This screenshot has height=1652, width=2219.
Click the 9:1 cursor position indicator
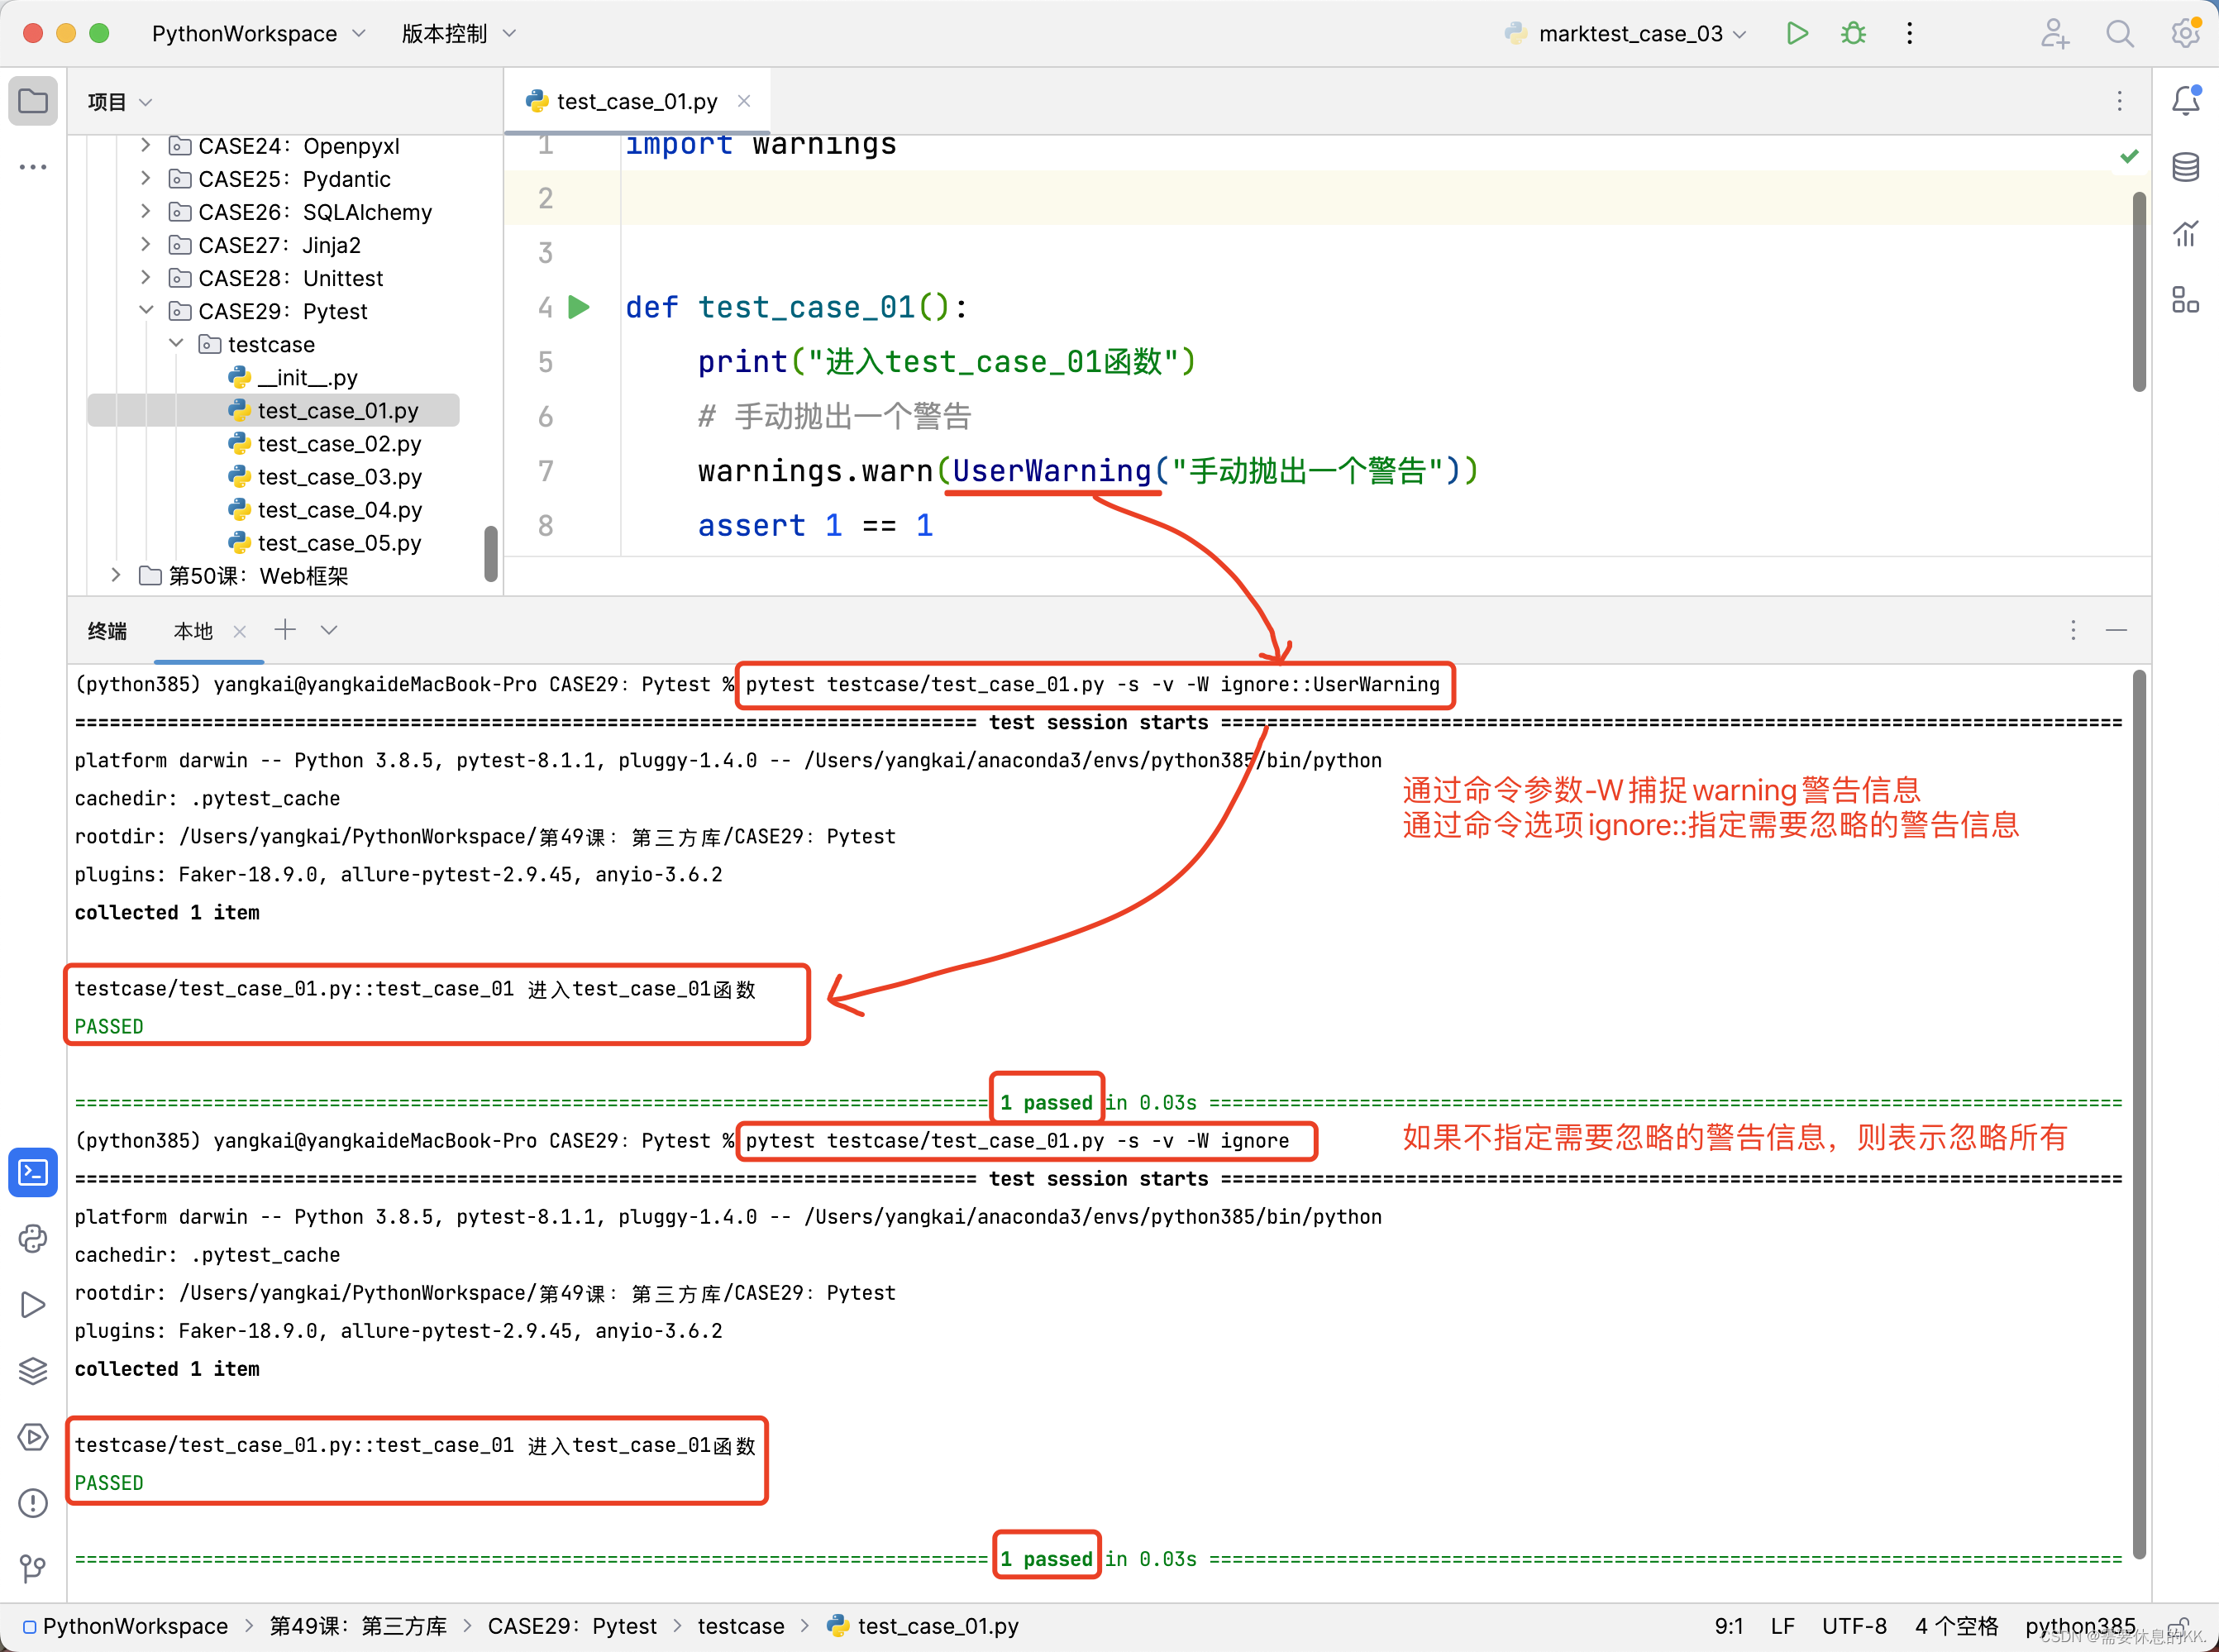pyautogui.click(x=1729, y=1626)
